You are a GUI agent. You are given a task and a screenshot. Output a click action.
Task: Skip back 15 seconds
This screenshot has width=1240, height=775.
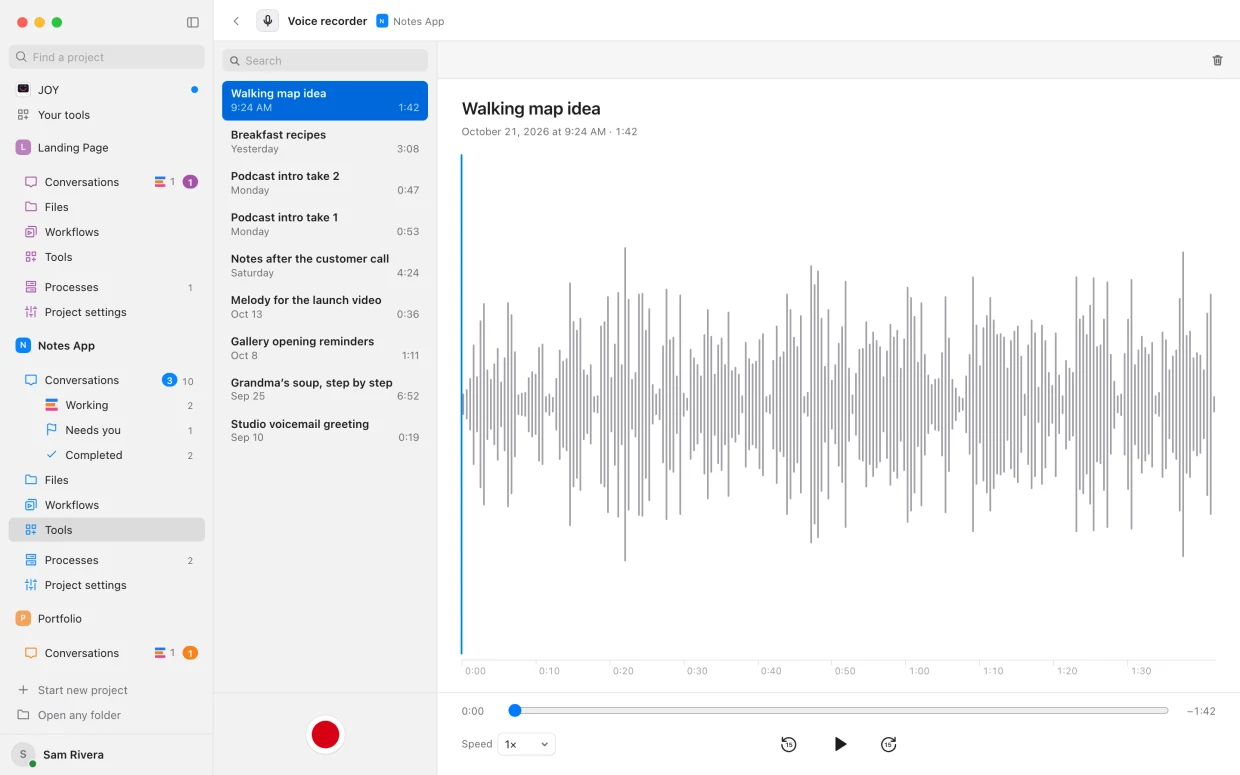point(788,744)
